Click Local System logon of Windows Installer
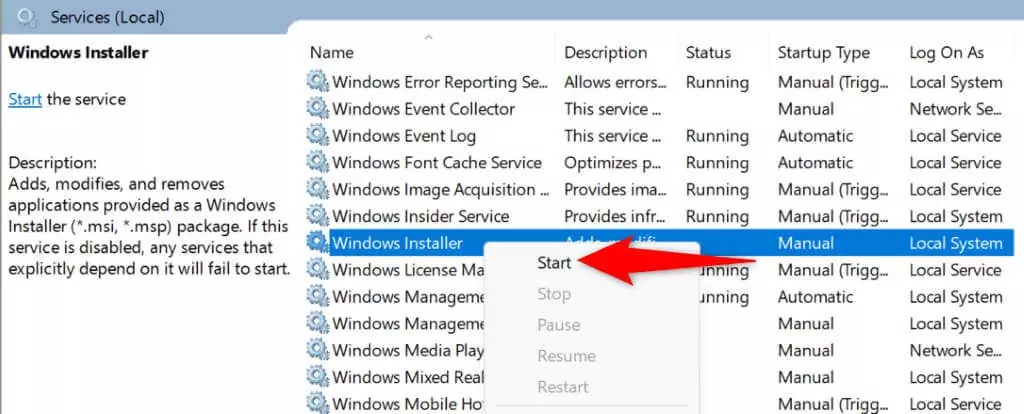This screenshot has height=414, width=1024. (x=956, y=243)
